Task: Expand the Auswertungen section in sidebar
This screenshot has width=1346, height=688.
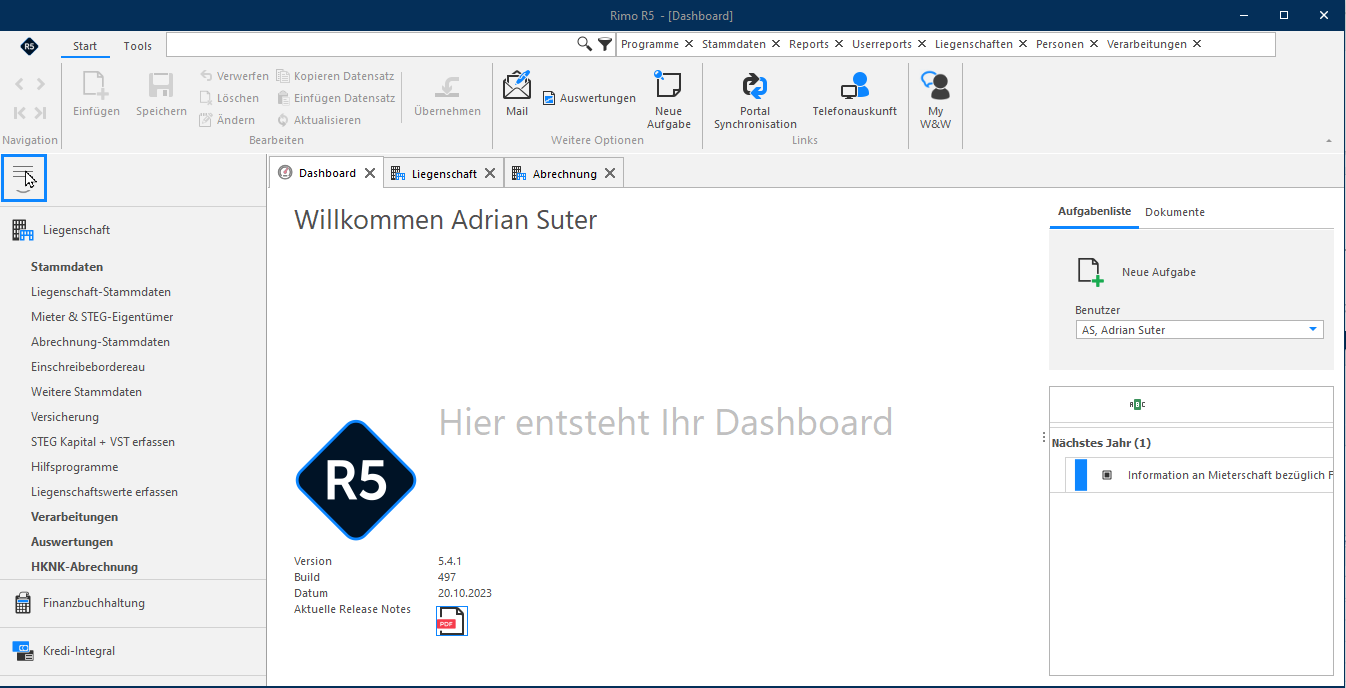Action: [x=72, y=542]
